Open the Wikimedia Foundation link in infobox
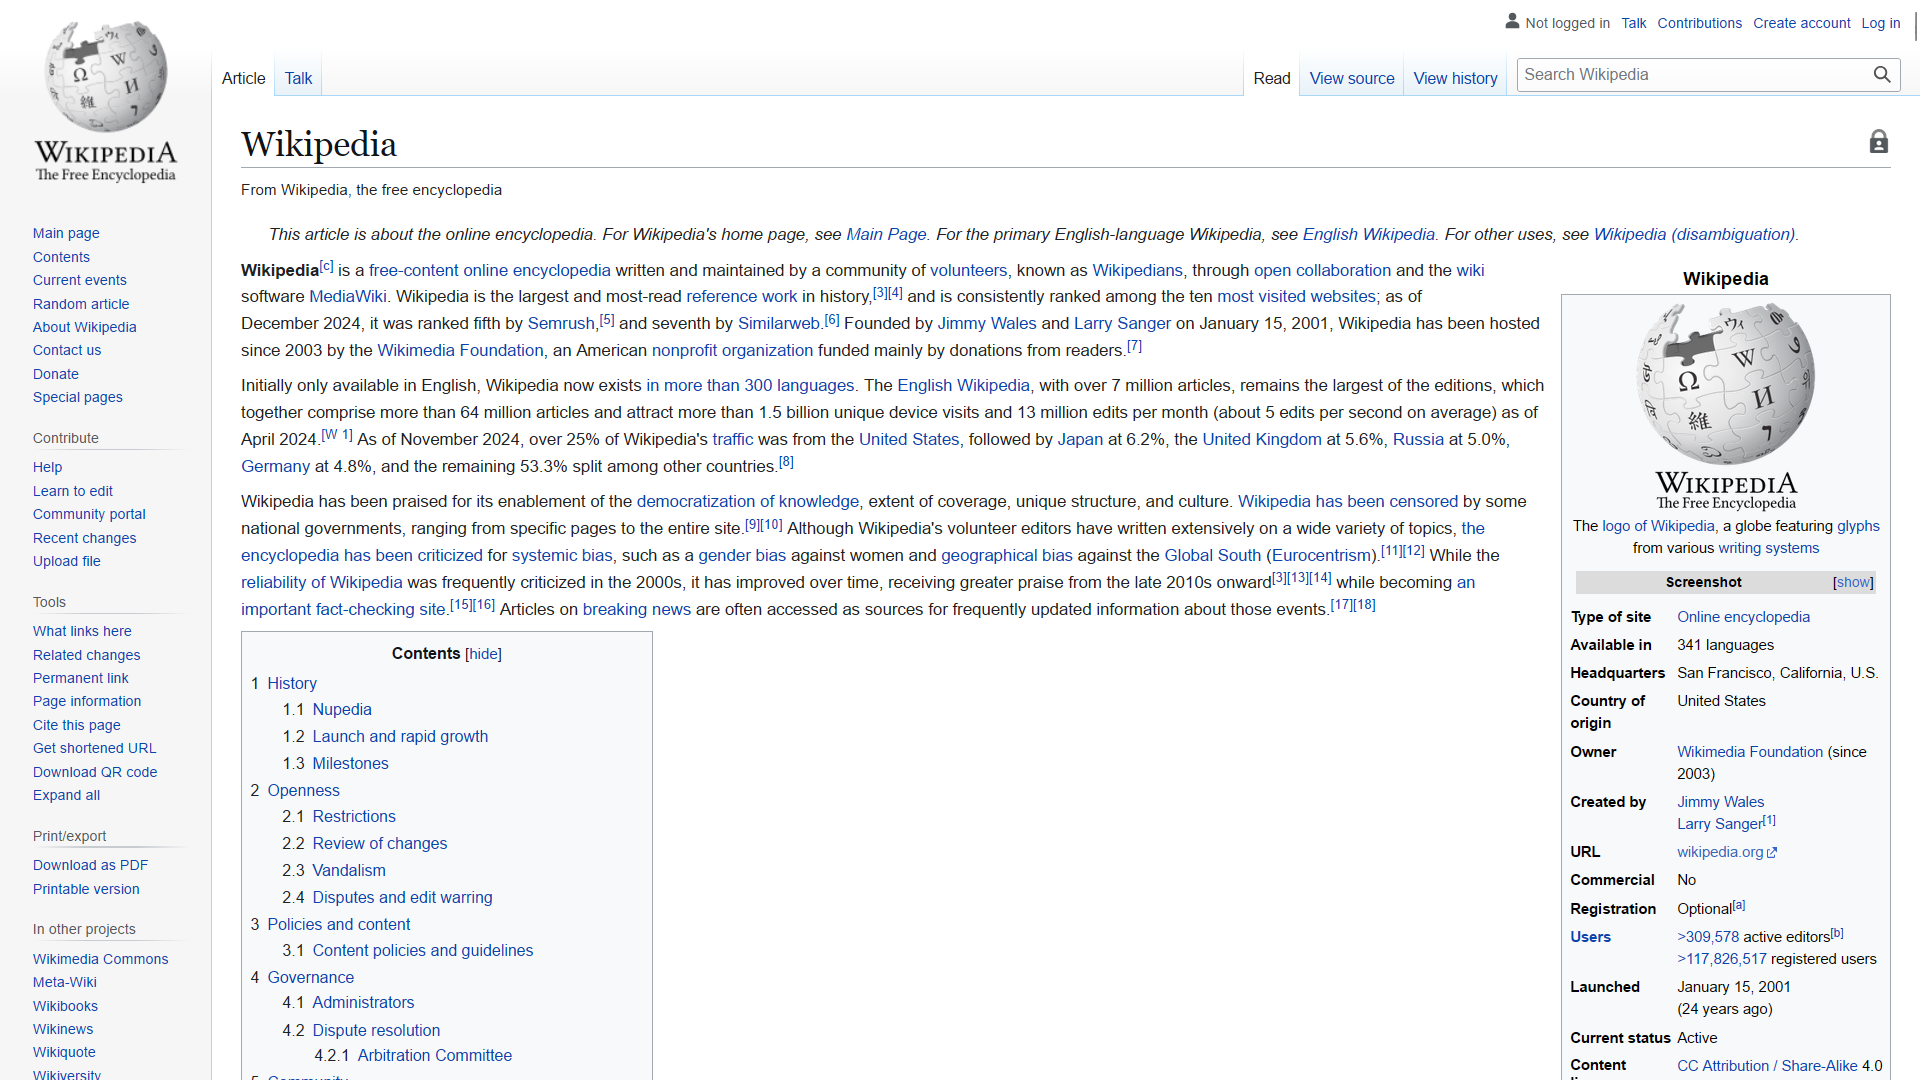 pos(1750,752)
